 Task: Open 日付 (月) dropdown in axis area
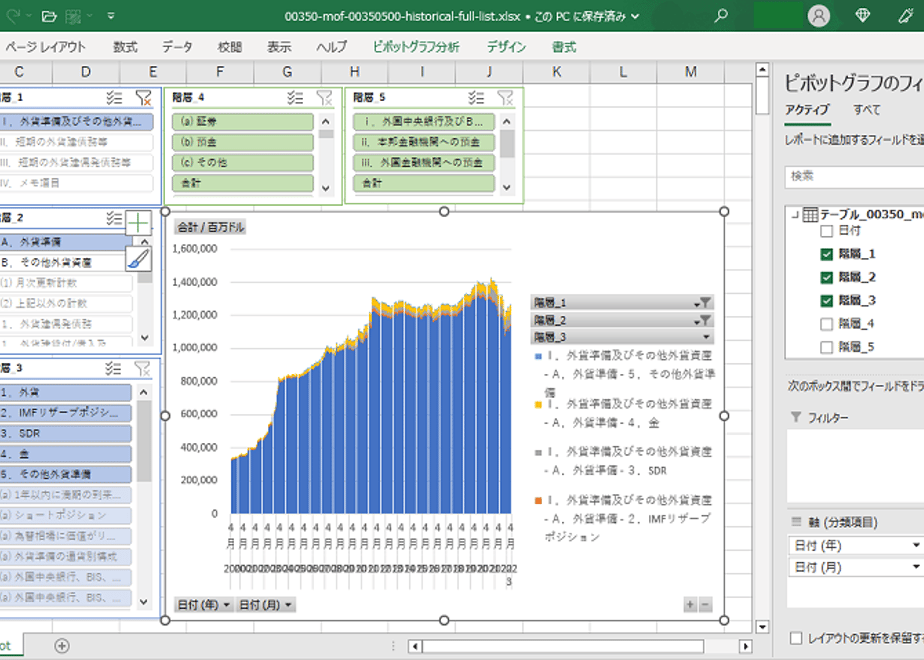pyautogui.click(x=916, y=567)
